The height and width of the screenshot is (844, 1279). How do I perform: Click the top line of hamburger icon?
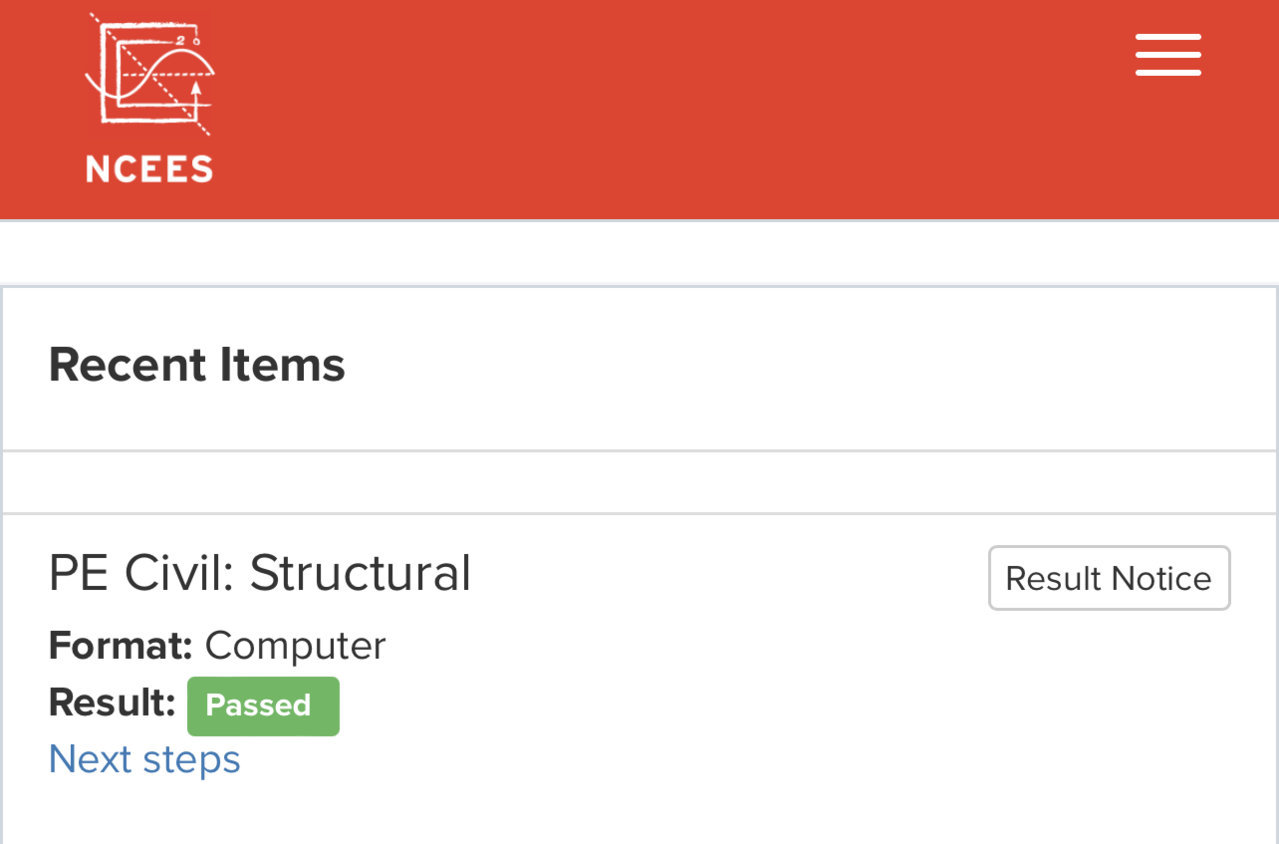point(1168,37)
